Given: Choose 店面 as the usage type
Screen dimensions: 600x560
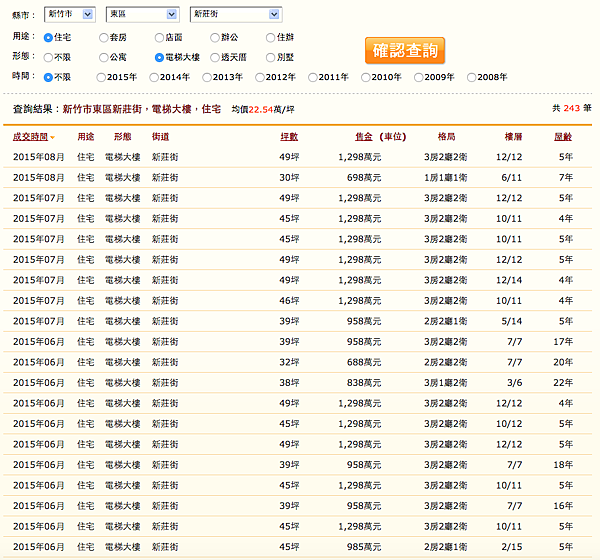Looking at the screenshot, I should point(160,37).
